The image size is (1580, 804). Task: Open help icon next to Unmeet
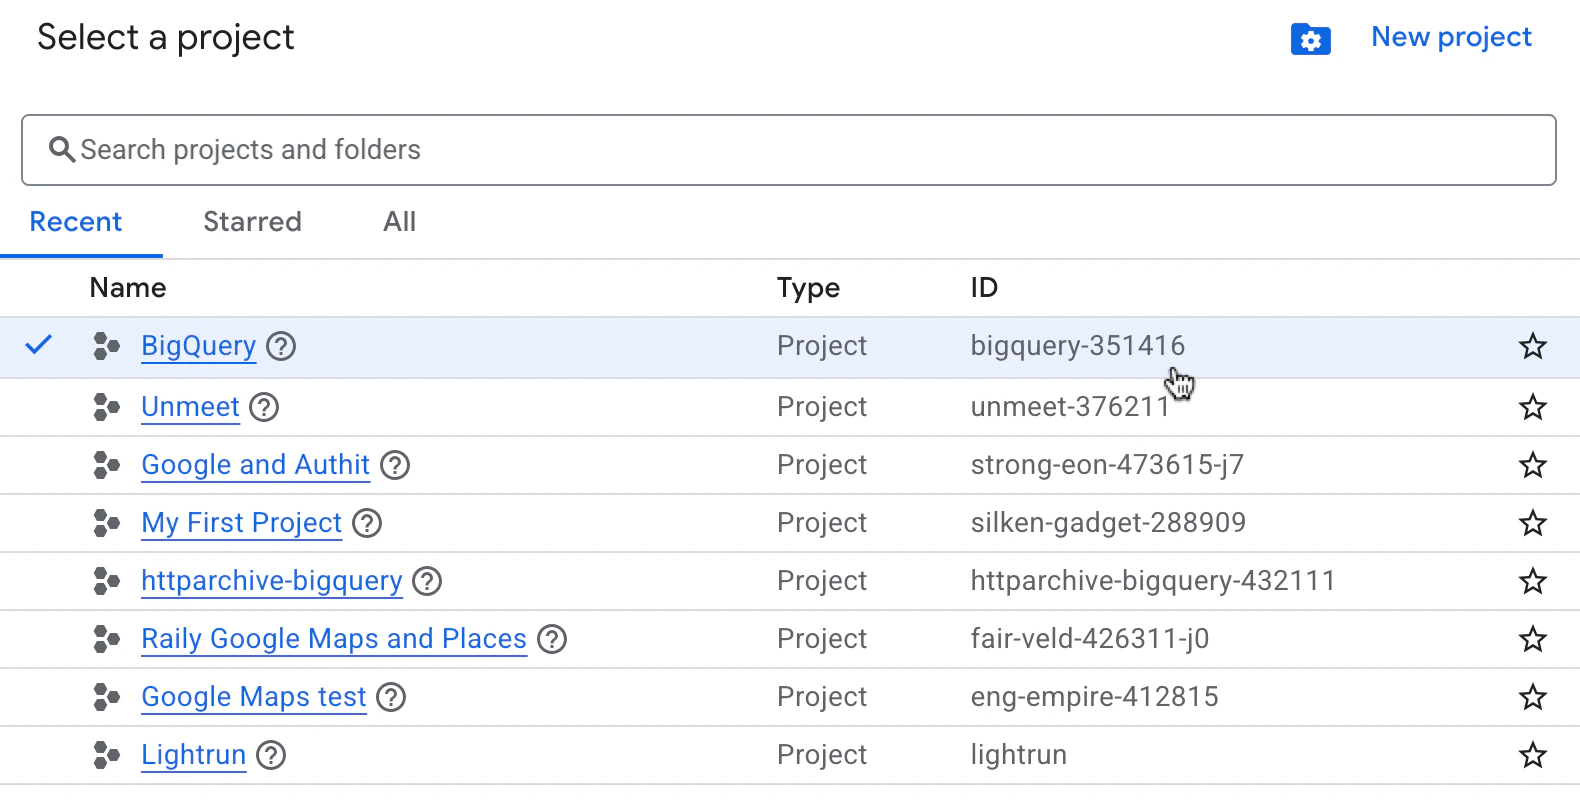264,407
